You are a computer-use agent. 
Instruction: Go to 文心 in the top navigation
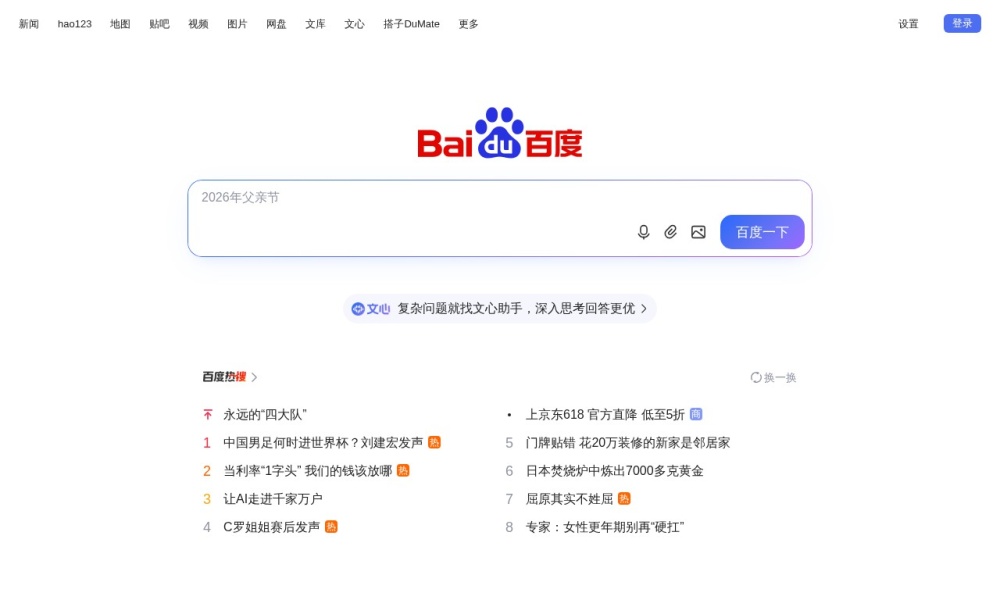355,24
